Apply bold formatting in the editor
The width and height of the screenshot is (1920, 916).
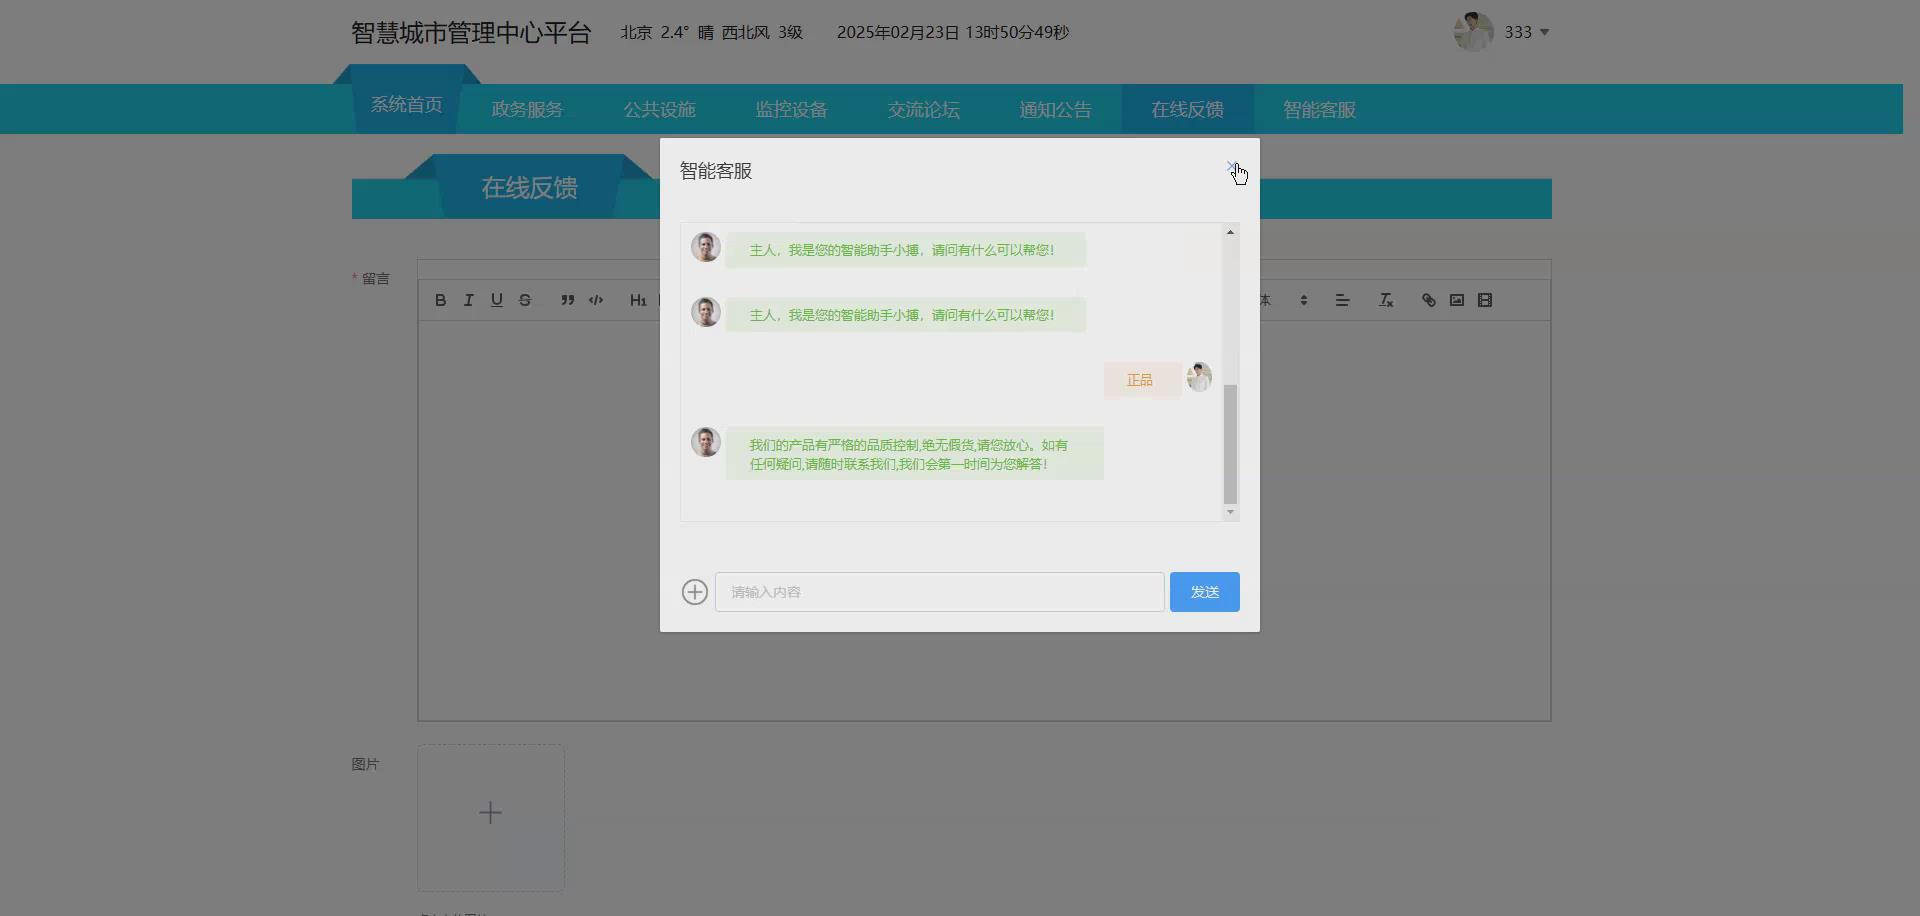pyautogui.click(x=440, y=299)
